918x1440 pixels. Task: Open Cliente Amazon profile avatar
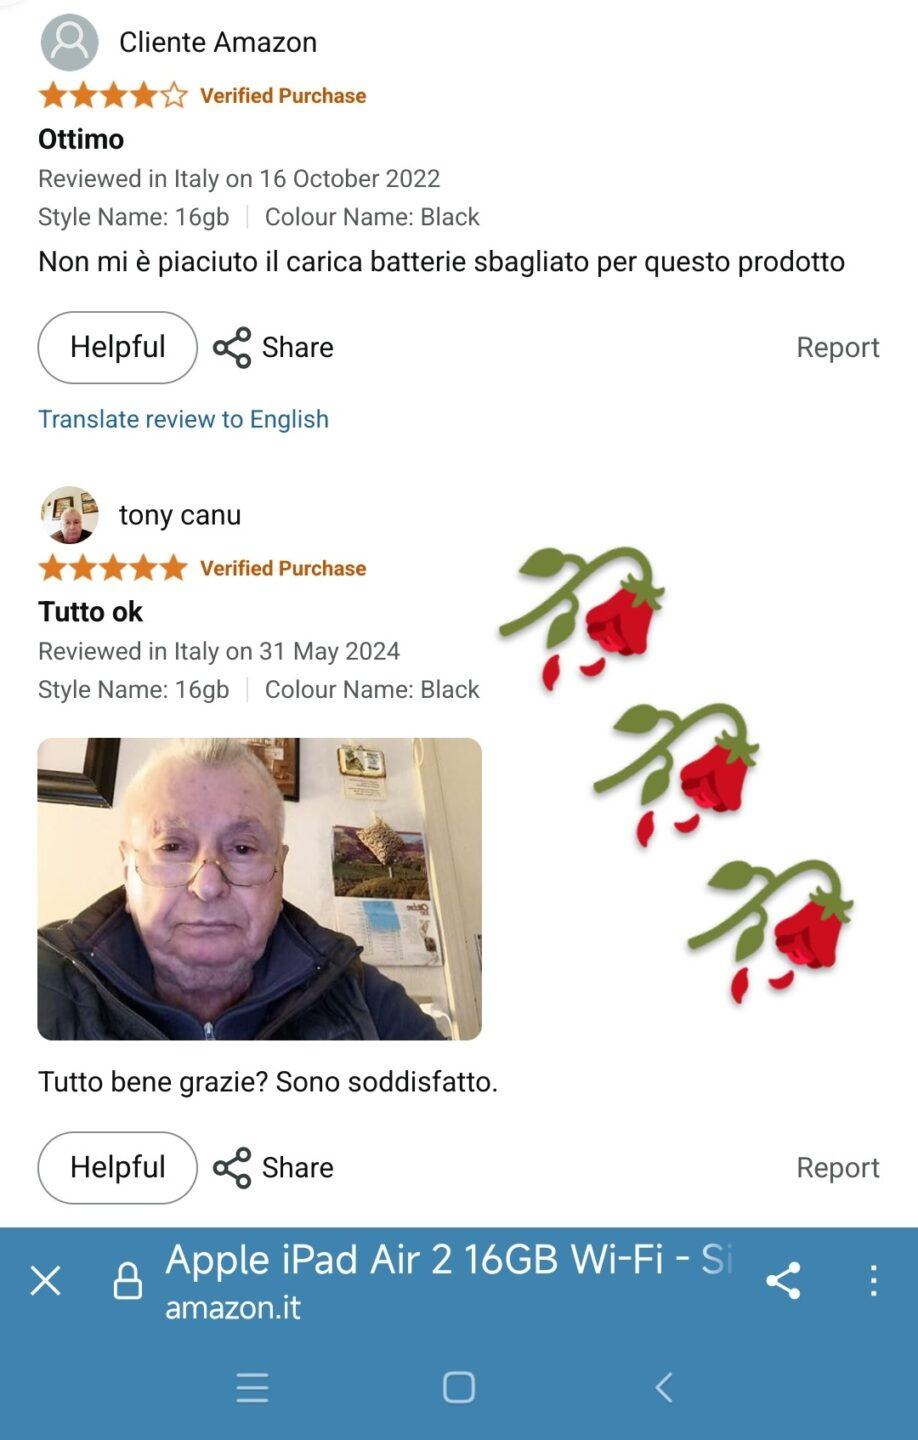pos(69,42)
